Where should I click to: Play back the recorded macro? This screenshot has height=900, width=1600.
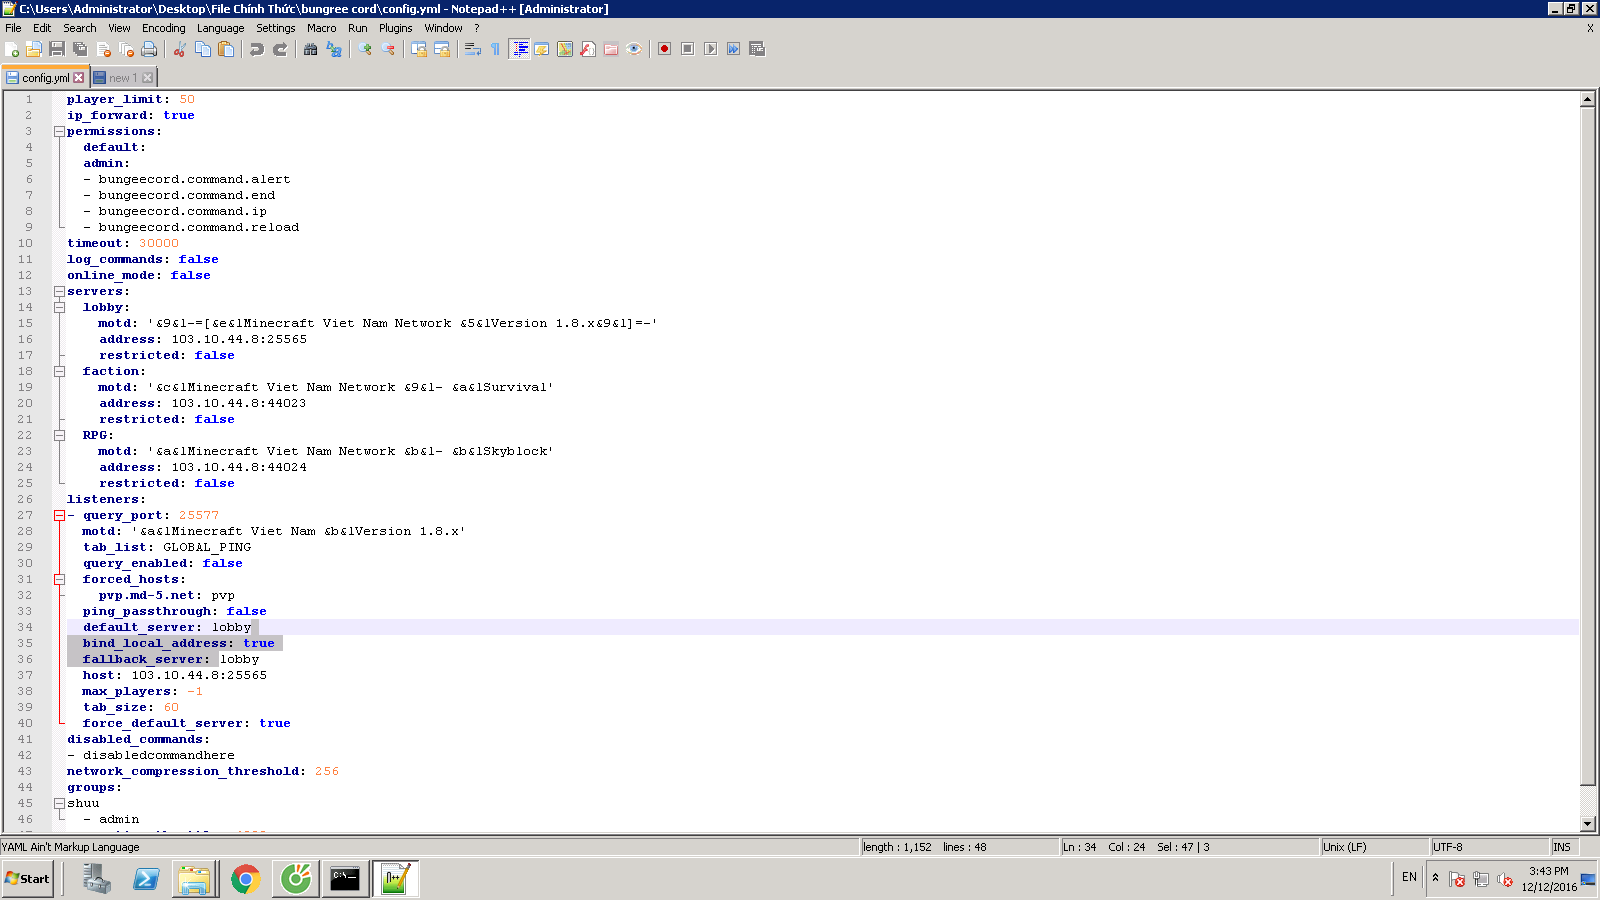click(710, 49)
